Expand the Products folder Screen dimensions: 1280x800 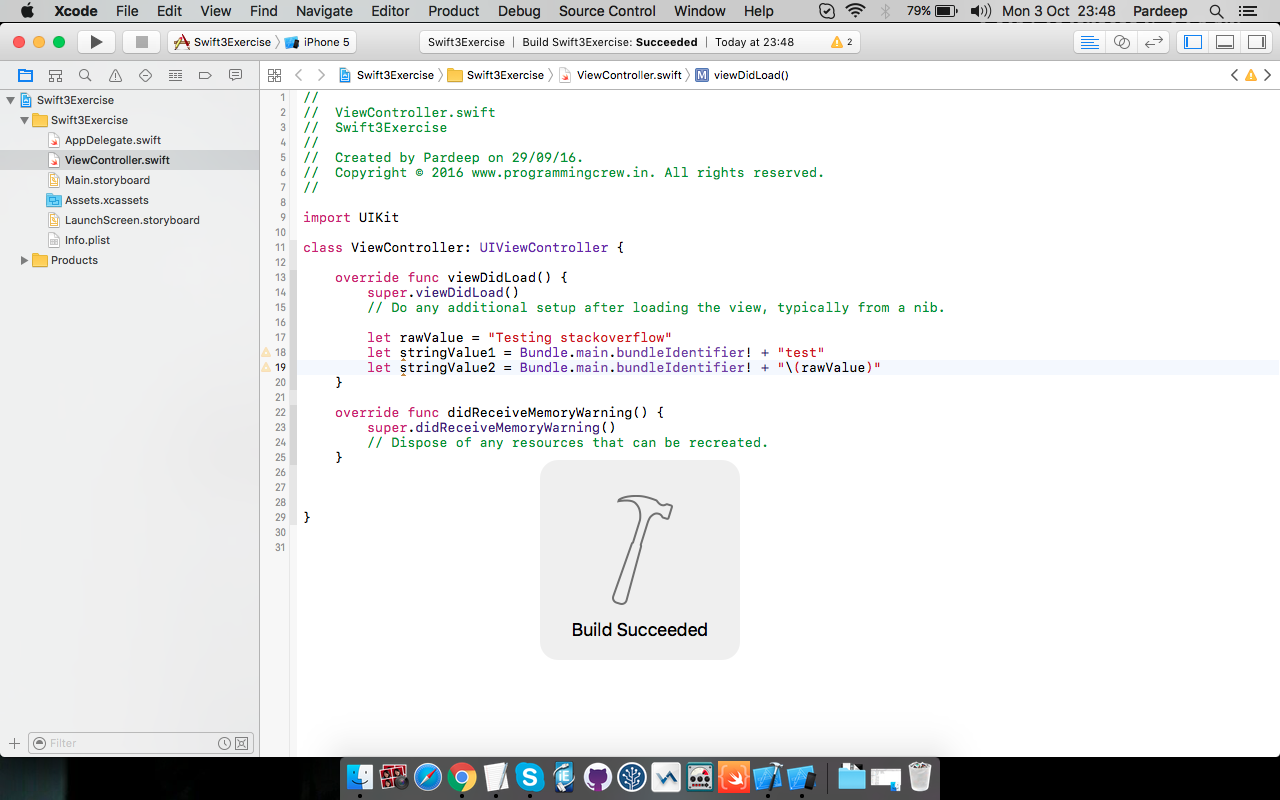tap(25, 260)
